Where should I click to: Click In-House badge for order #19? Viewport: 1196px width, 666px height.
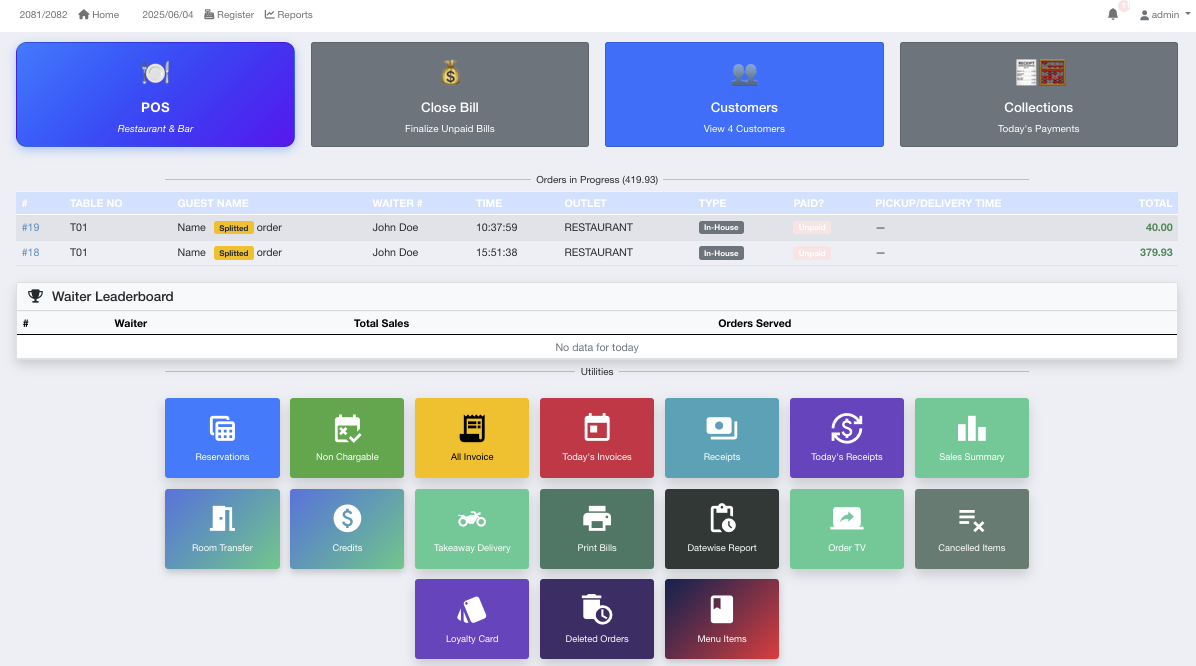pos(721,227)
